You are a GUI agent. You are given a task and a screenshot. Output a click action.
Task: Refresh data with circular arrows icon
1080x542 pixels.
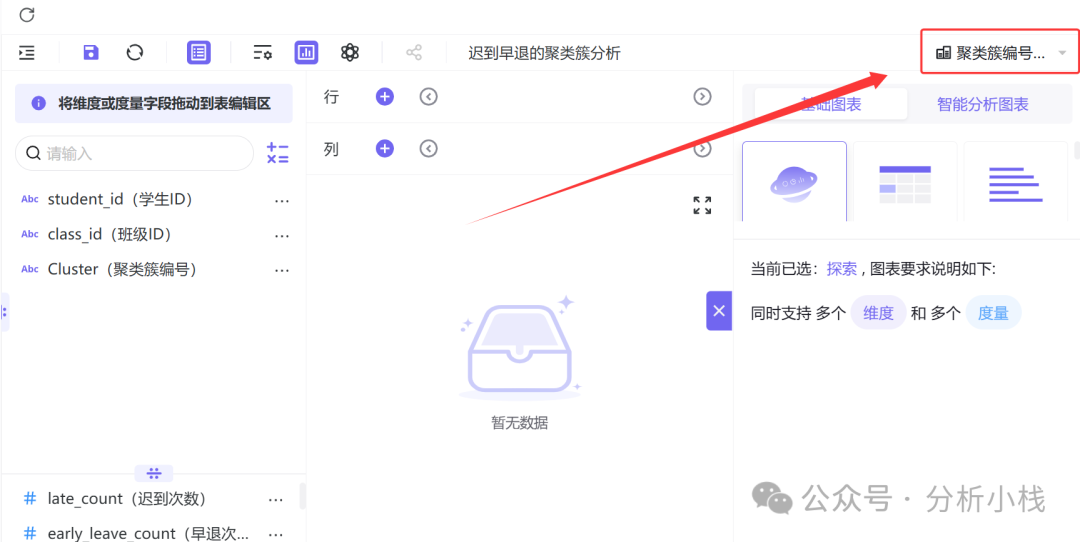pos(135,52)
